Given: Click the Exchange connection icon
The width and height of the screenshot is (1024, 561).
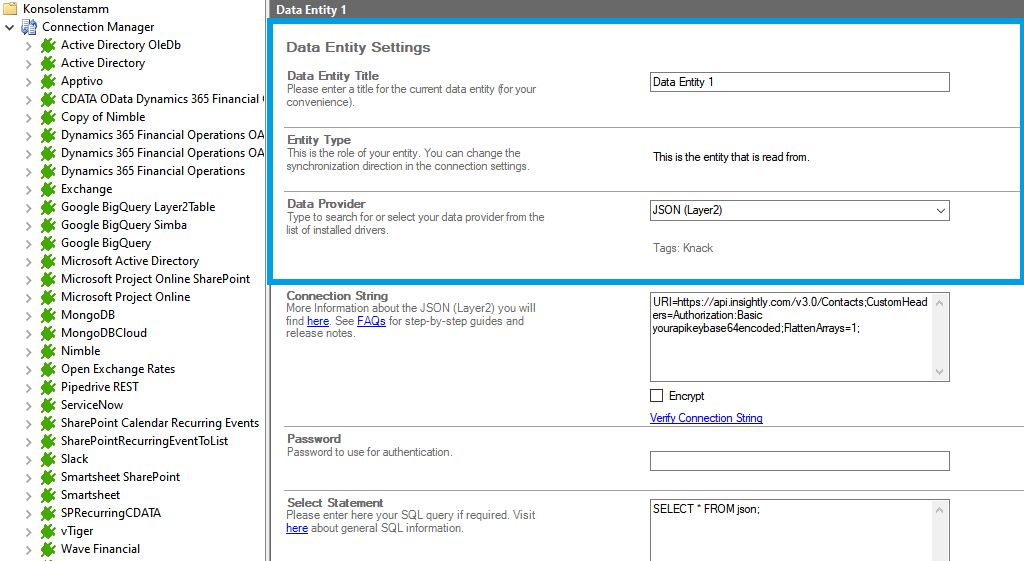Looking at the screenshot, I should [x=48, y=189].
